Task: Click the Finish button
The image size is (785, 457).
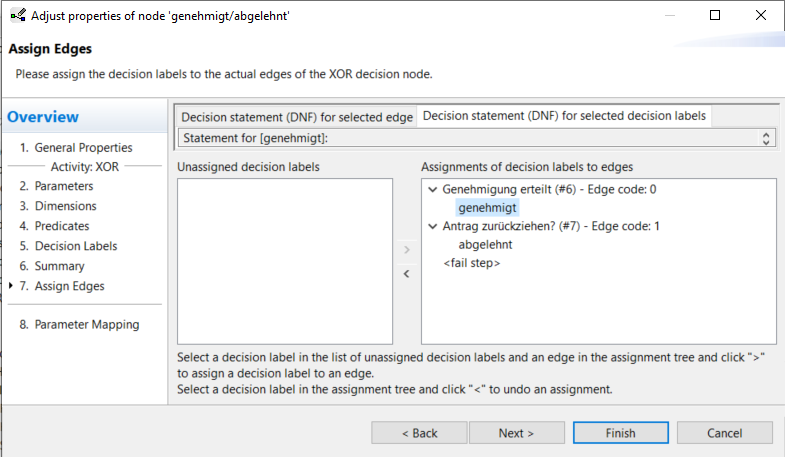Action: click(x=620, y=432)
